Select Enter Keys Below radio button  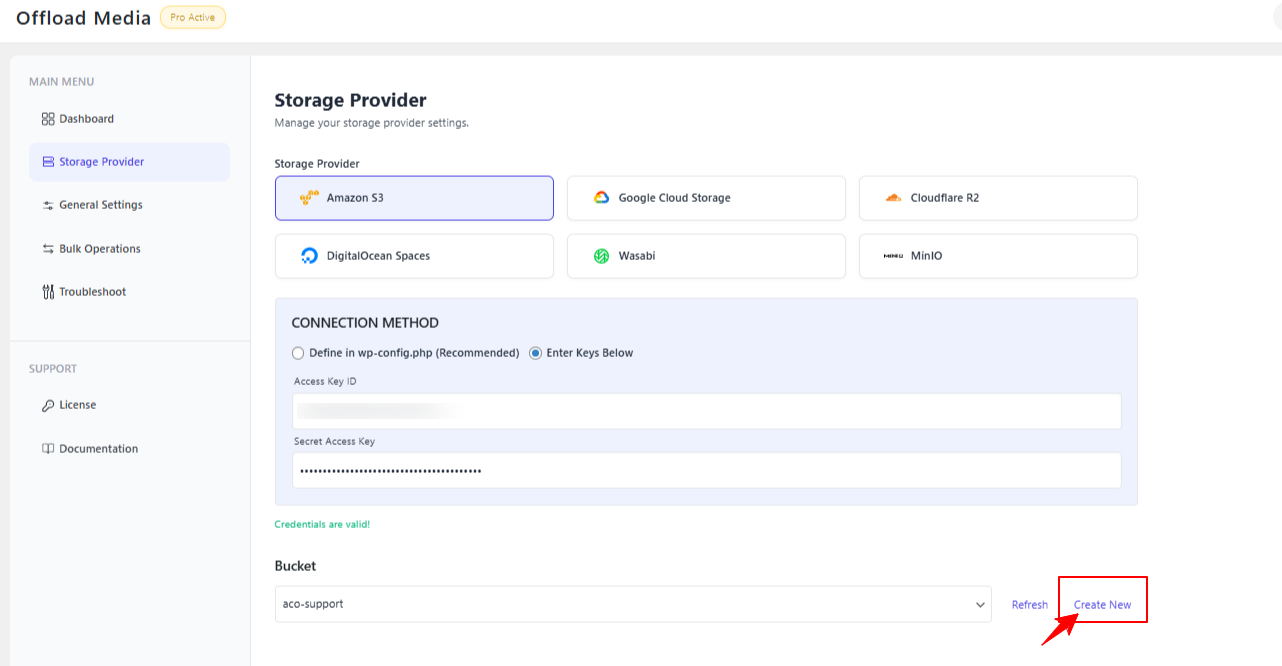click(x=536, y=353)
